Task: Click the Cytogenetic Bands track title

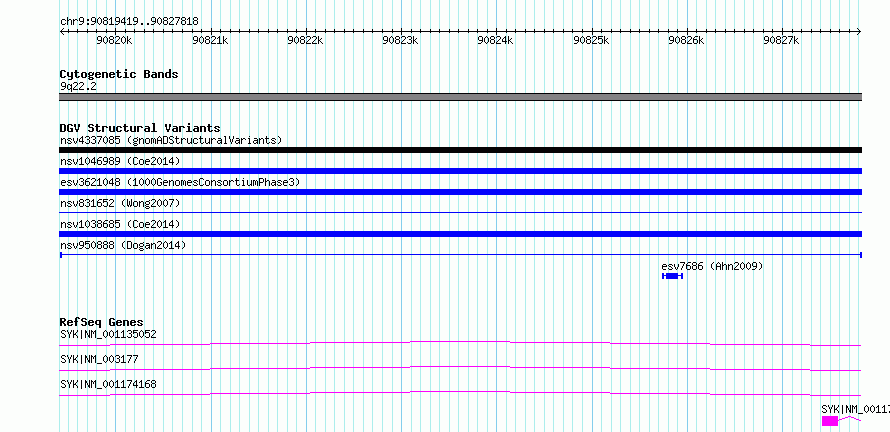Action: click(119, 74)
